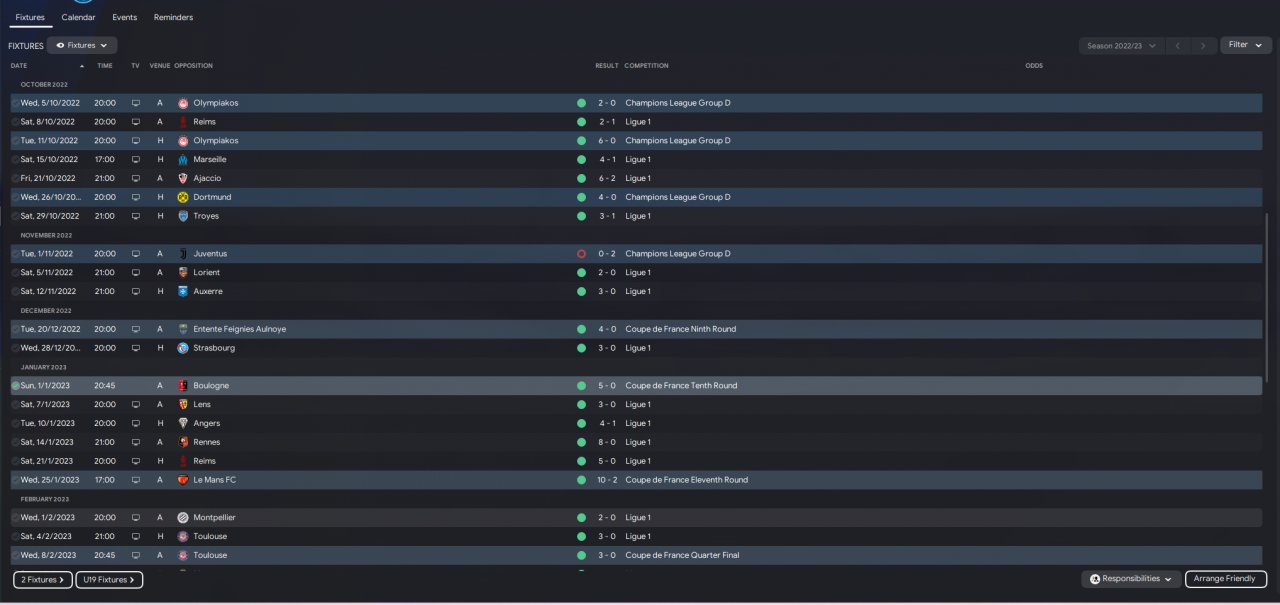Click the Montpellier club badge
1280x605 pixels.
[183, 518]
